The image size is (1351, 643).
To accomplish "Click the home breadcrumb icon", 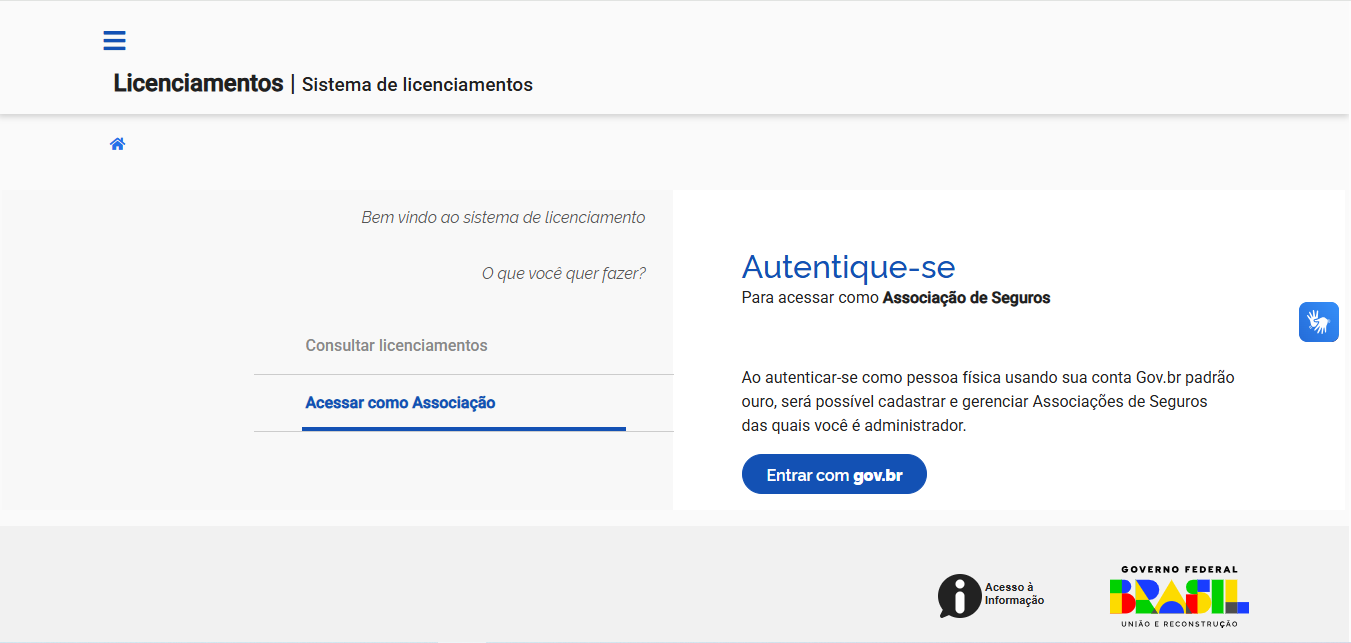I will pos(117,144).
